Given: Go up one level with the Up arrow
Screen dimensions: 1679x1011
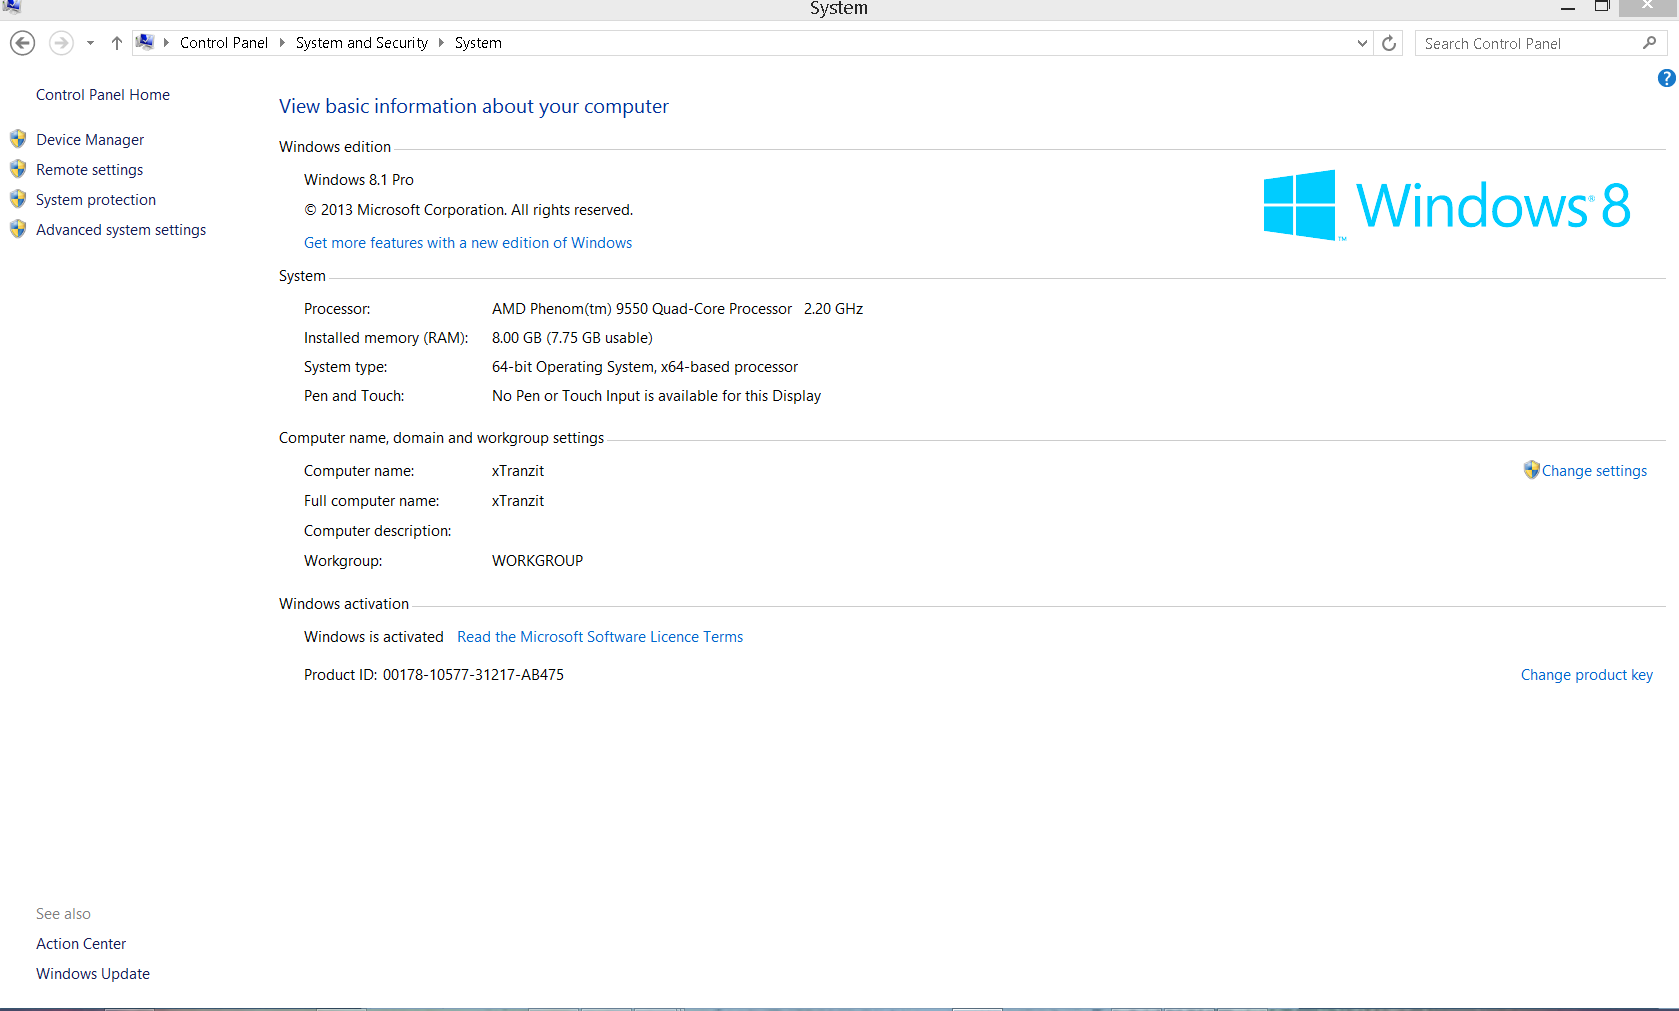Looking at the screenshot, I should tap(117, 43).
